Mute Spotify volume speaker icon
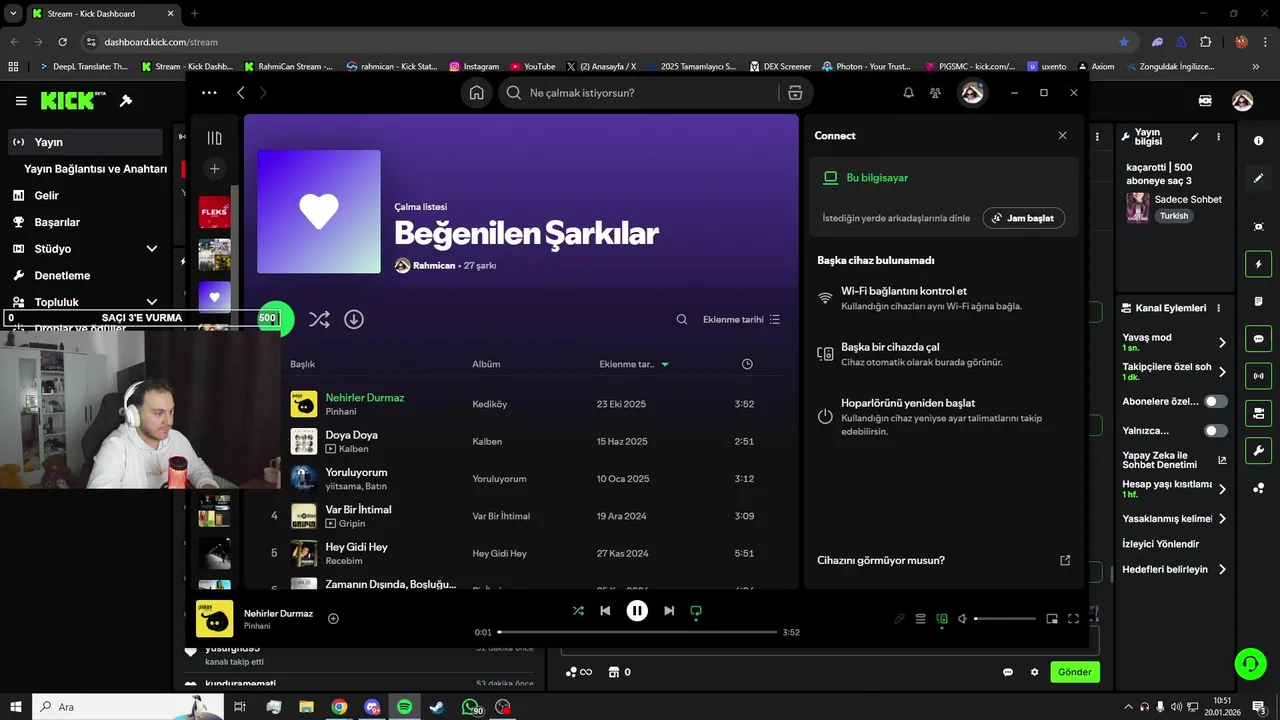1280x720 pixels. click(962, 619)
